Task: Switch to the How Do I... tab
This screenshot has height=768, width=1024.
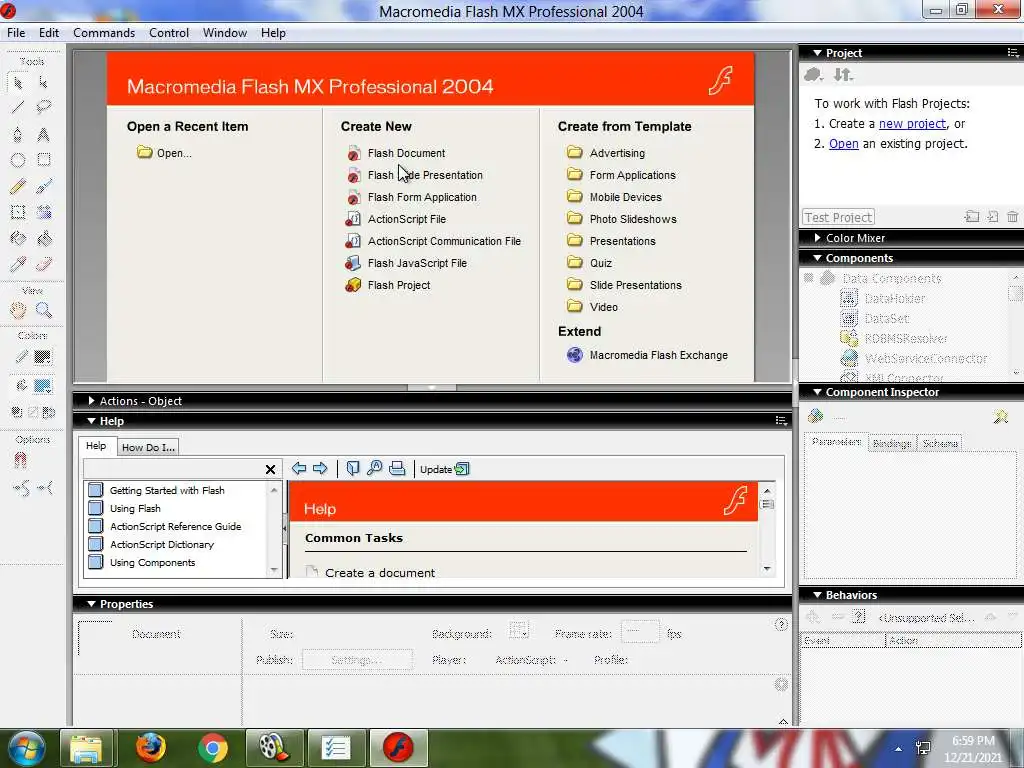Action: (x=148, y=447)
